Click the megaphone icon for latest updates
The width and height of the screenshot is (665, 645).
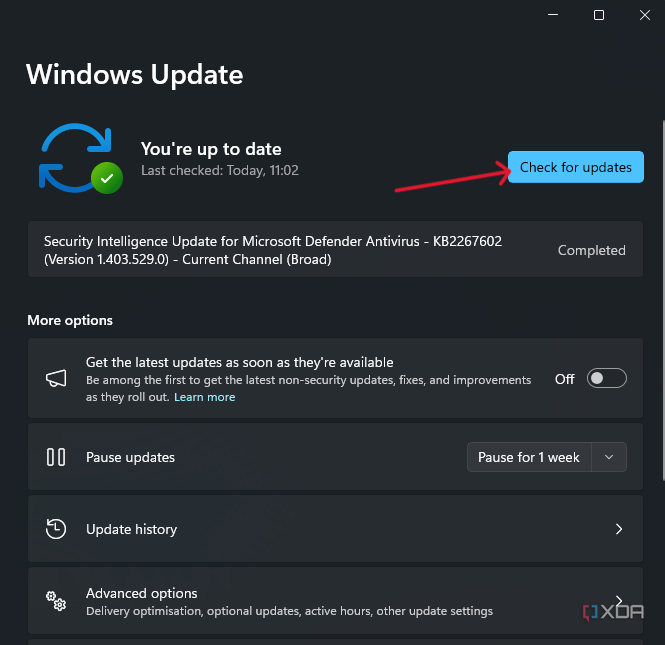coord(56,378)
